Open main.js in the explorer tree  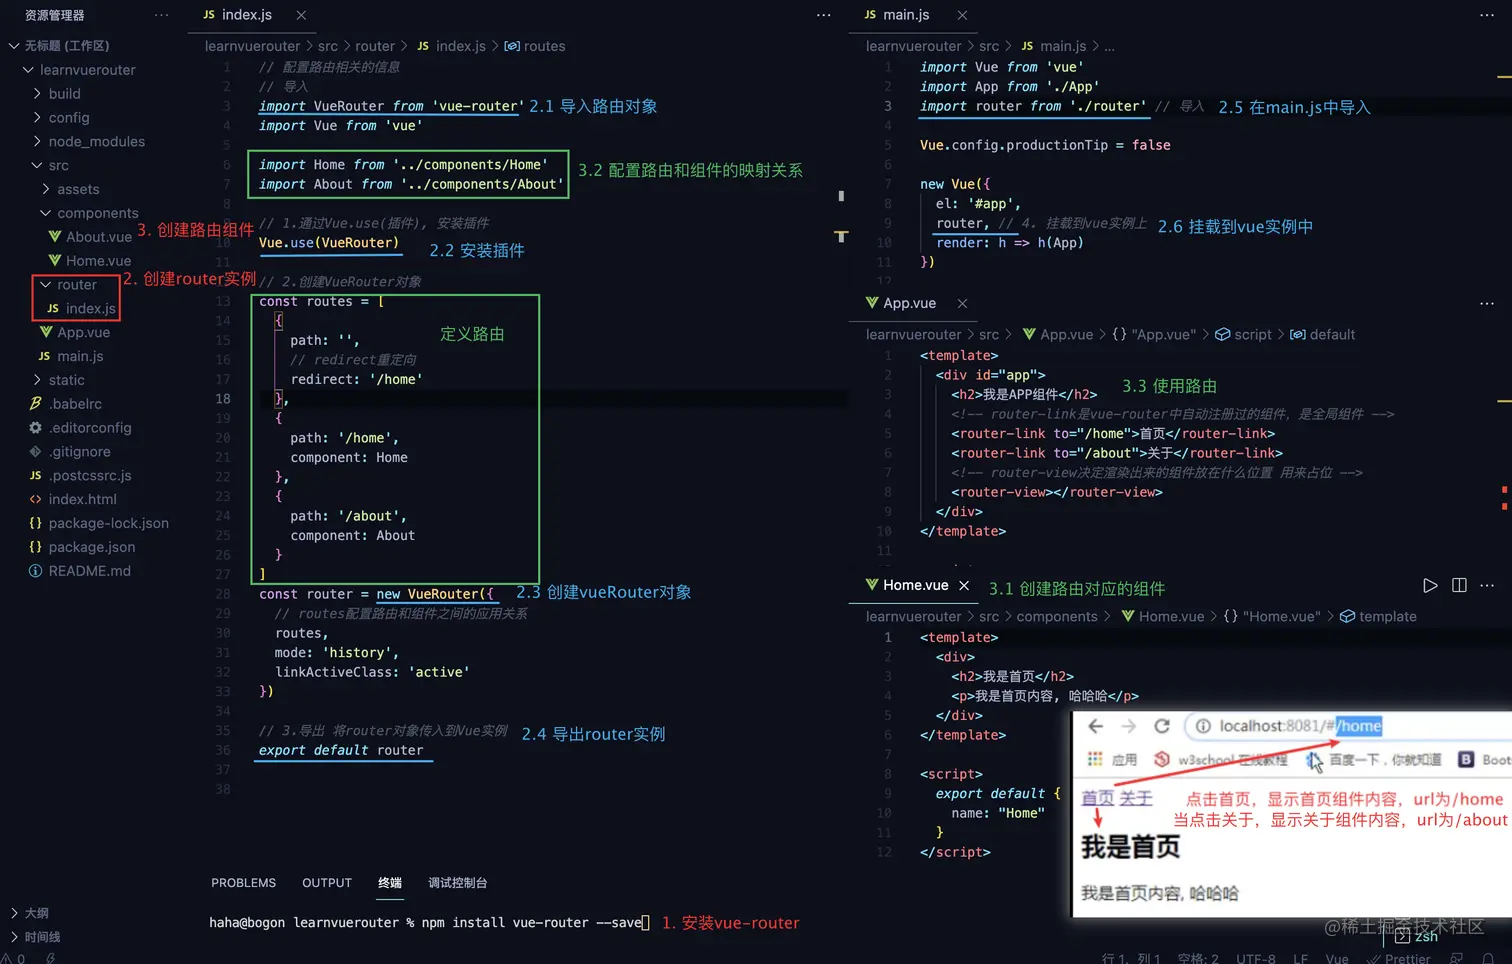(x=71, y=356)
